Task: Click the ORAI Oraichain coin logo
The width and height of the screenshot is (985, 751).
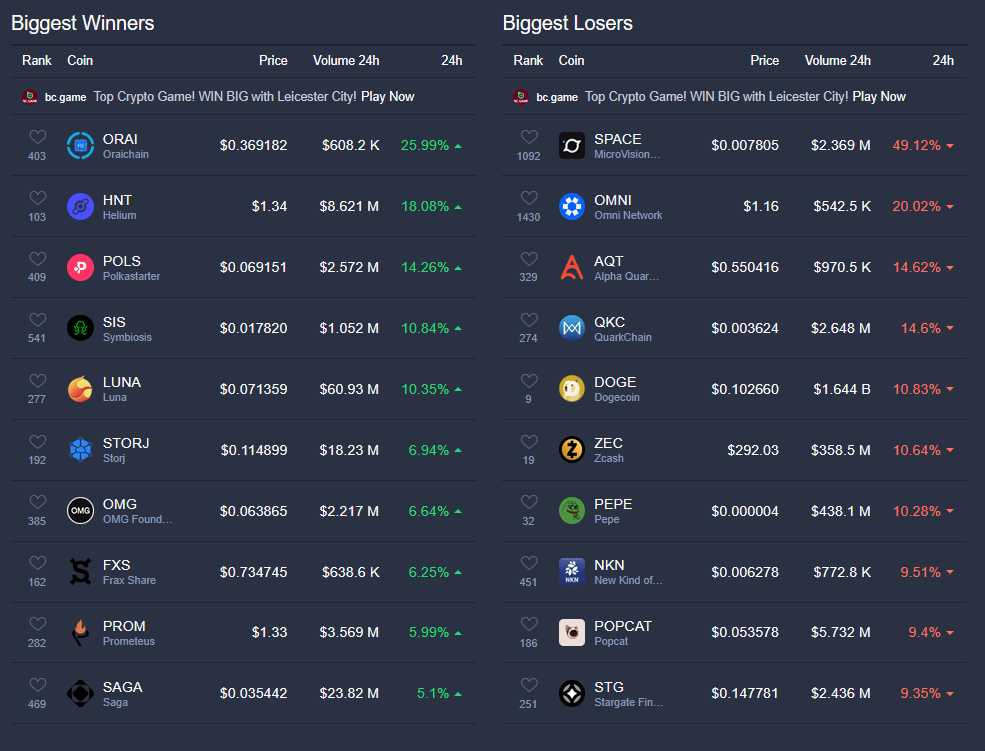Action: click(x=80, y=146)
